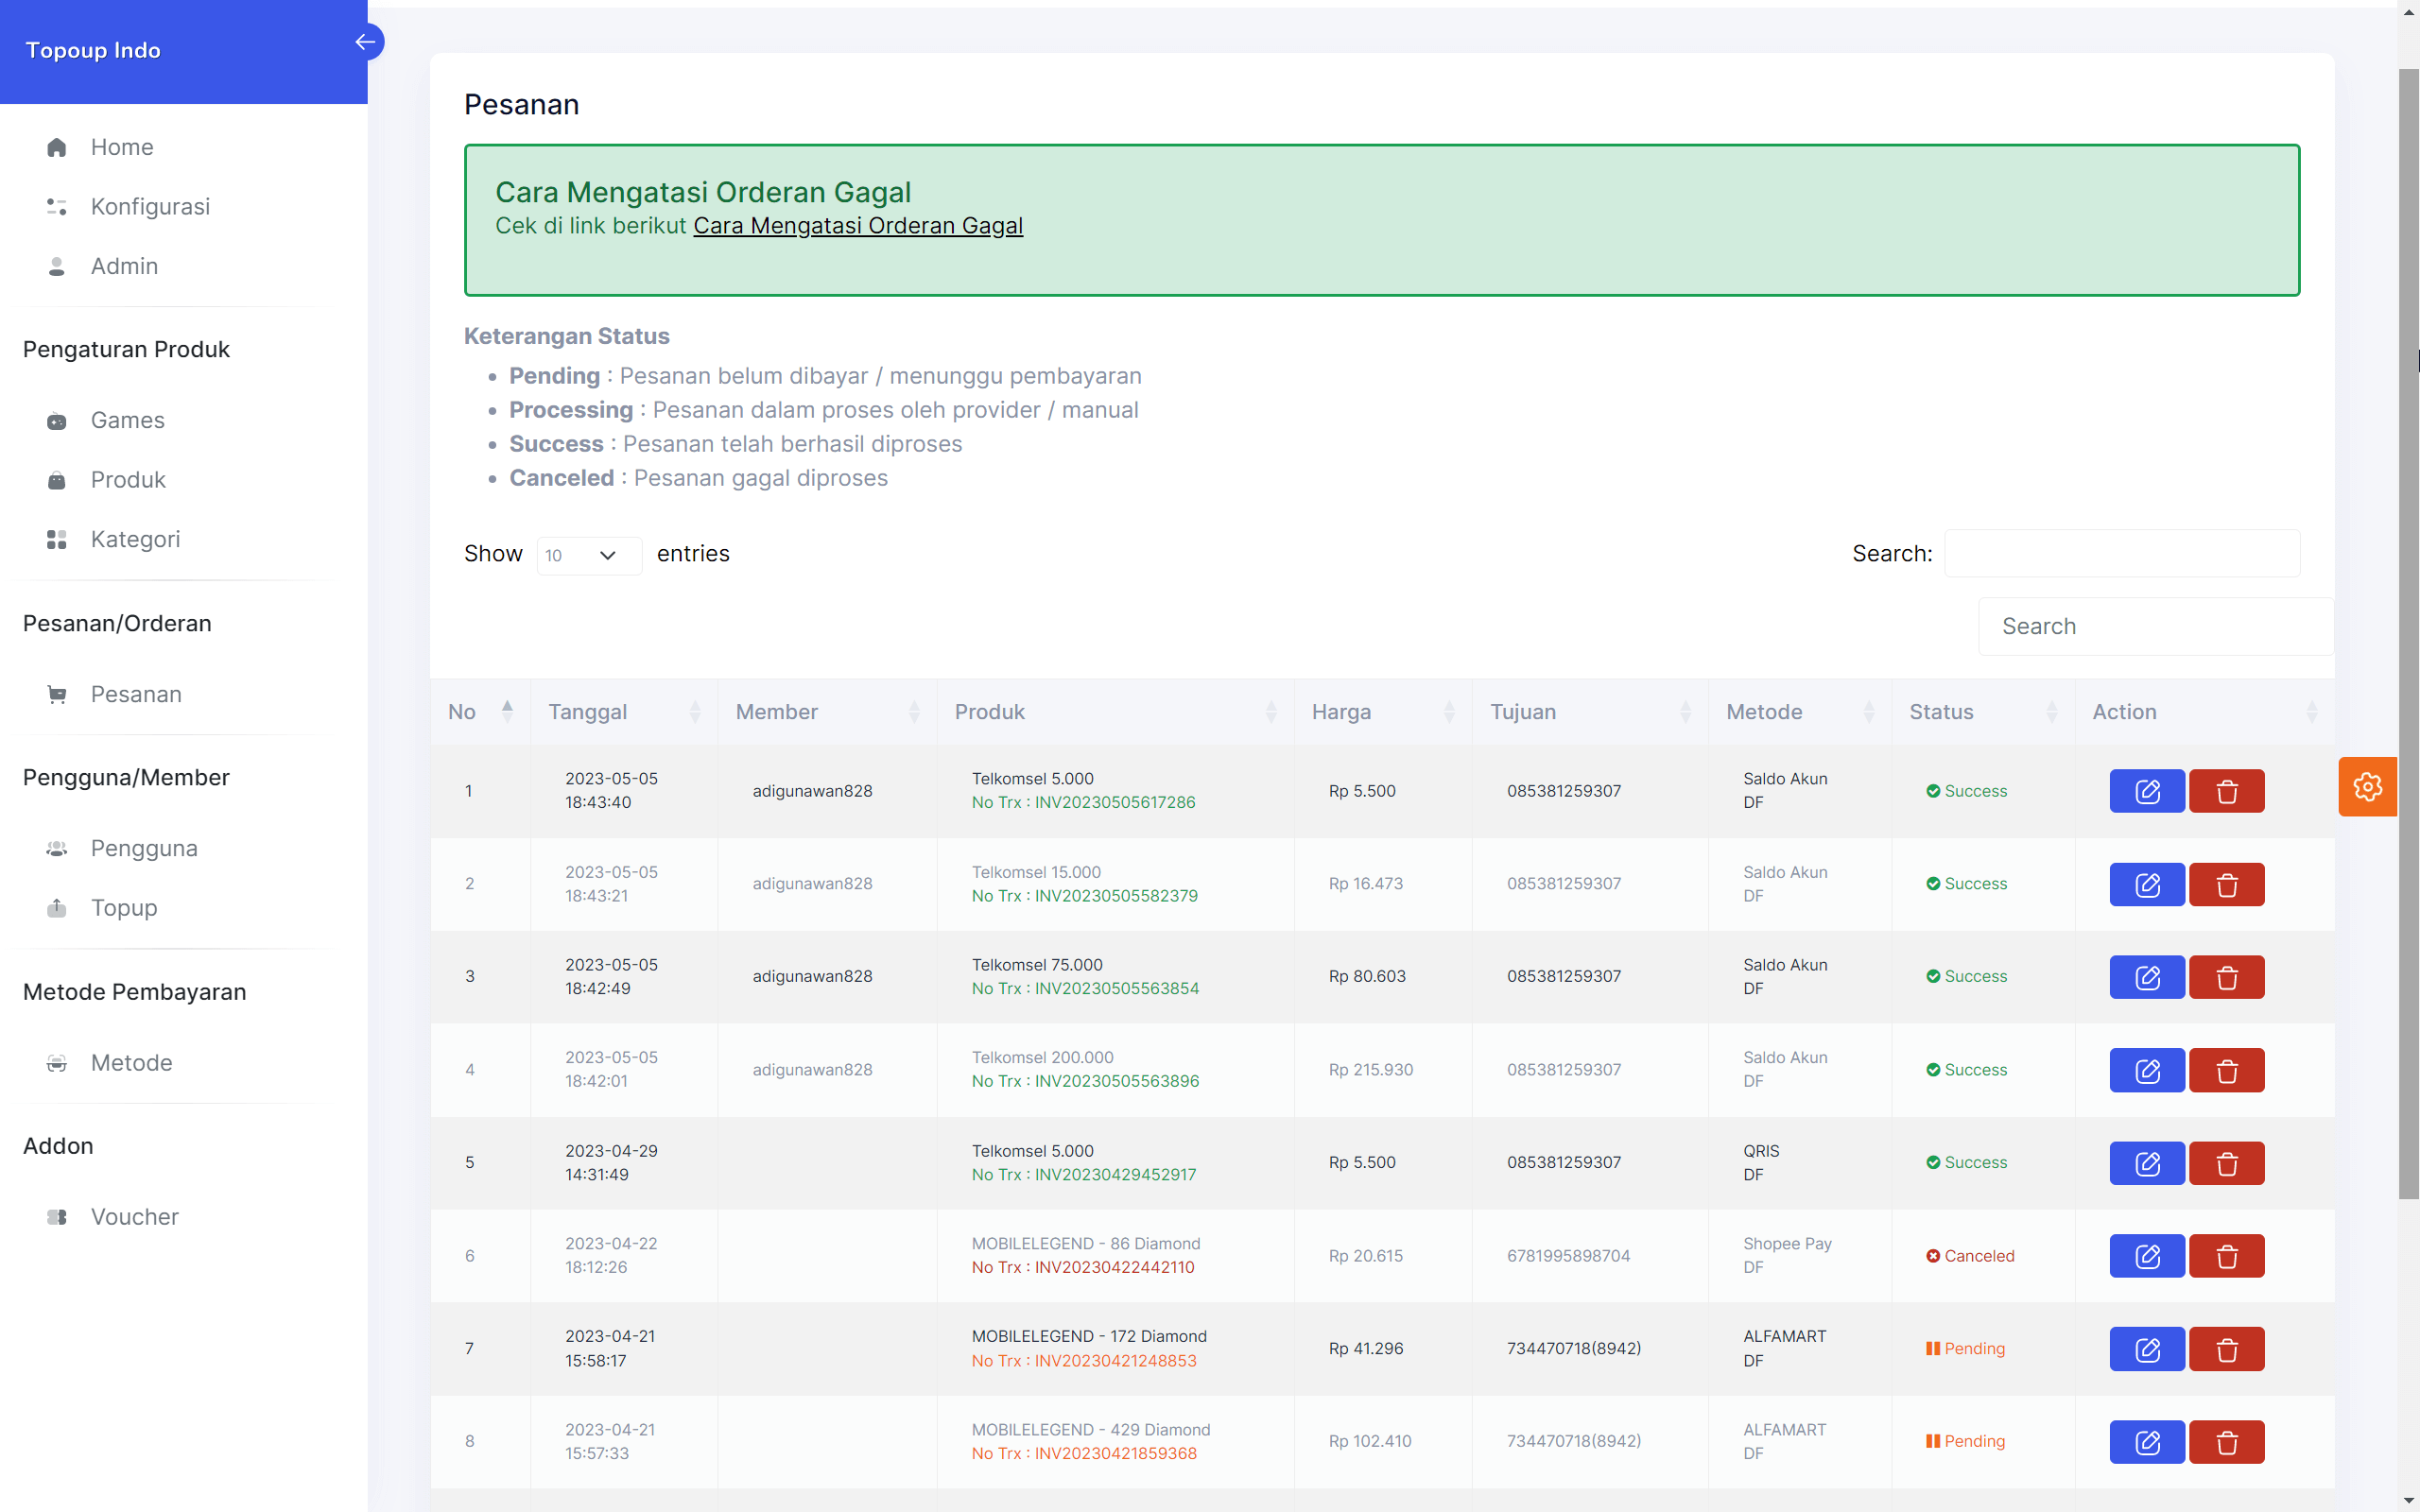Image resolution: width=2420 pixels, height=1512 pixels.
Task: Delete order row 5 paid via QRIS
Action: click(x=2226, y=1163)
